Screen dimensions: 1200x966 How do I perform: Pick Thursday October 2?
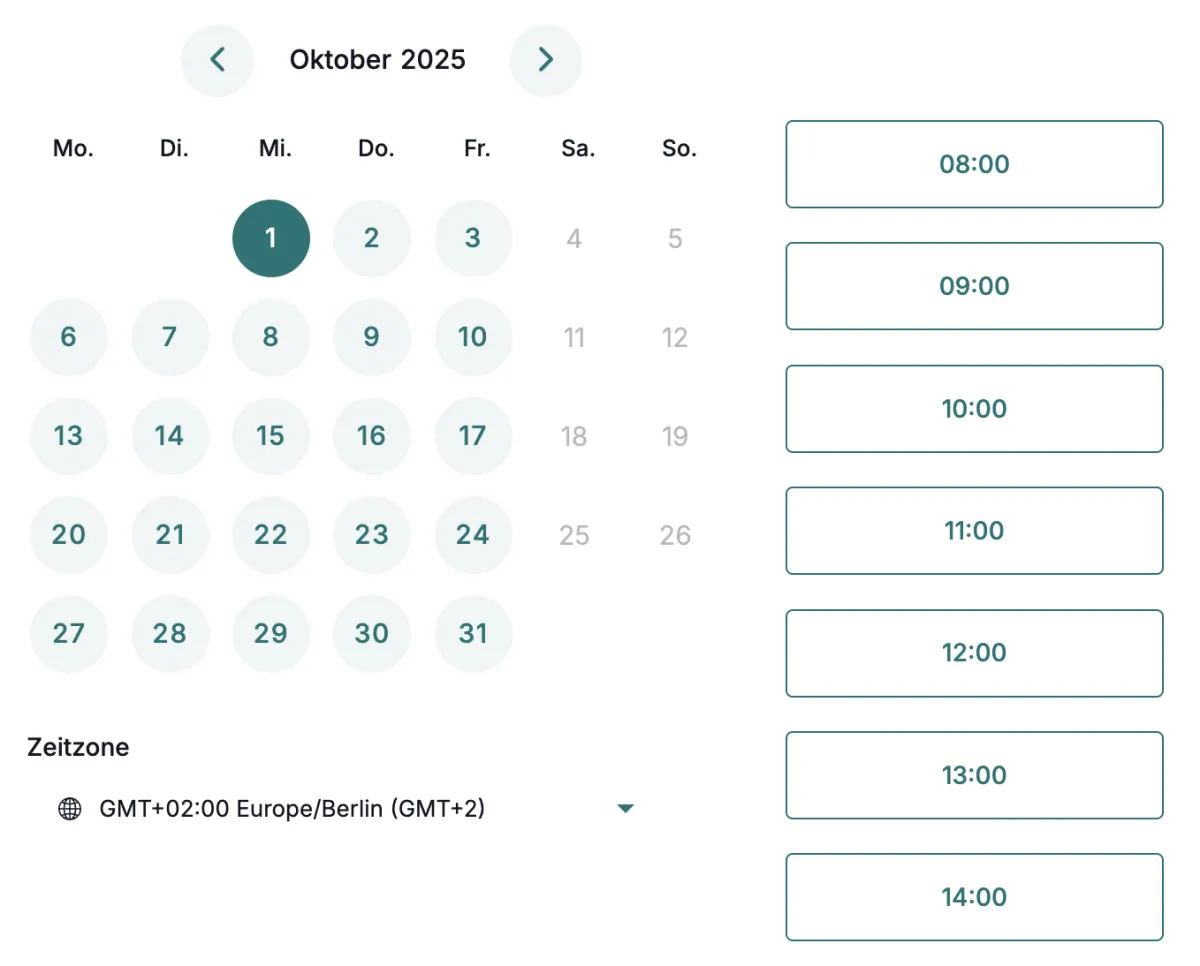372,238
